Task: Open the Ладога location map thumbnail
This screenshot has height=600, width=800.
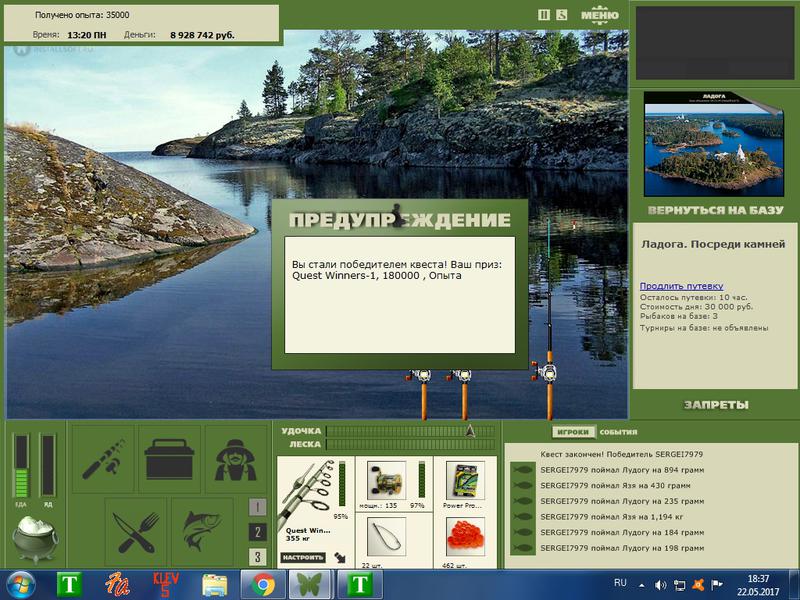Action: 713,144
